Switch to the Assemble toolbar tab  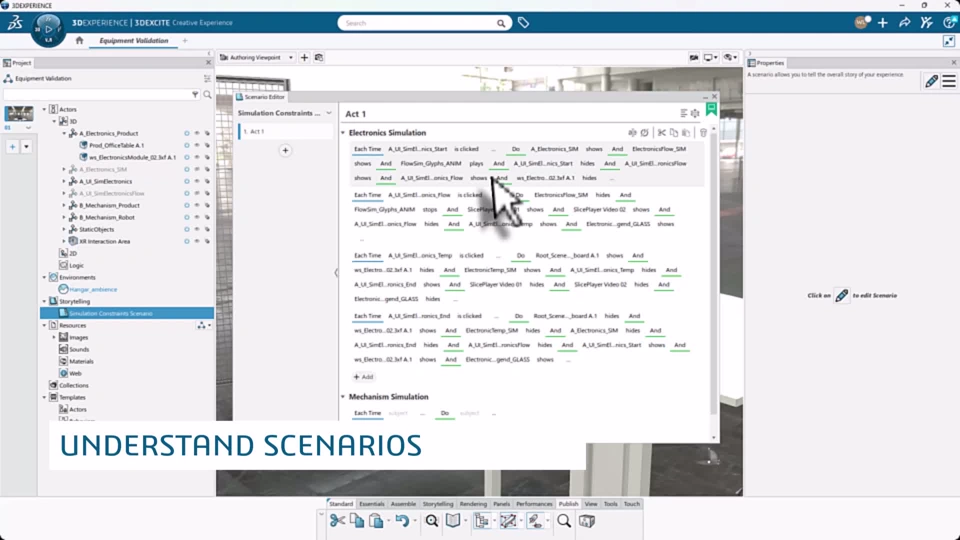pyautogui.click(x=403, y=504)
